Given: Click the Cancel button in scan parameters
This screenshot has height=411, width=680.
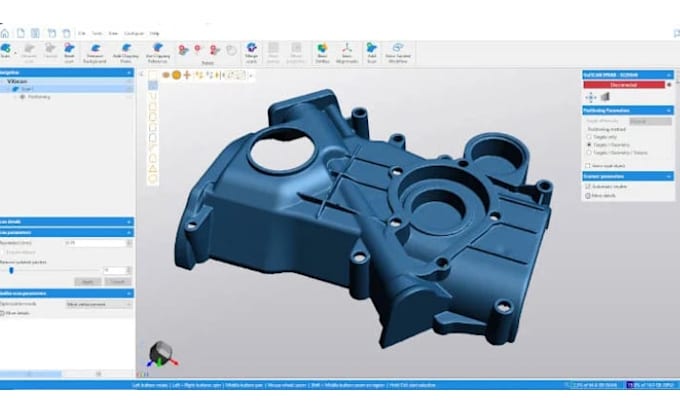Looking at the screenshot, I should (118, 282).
